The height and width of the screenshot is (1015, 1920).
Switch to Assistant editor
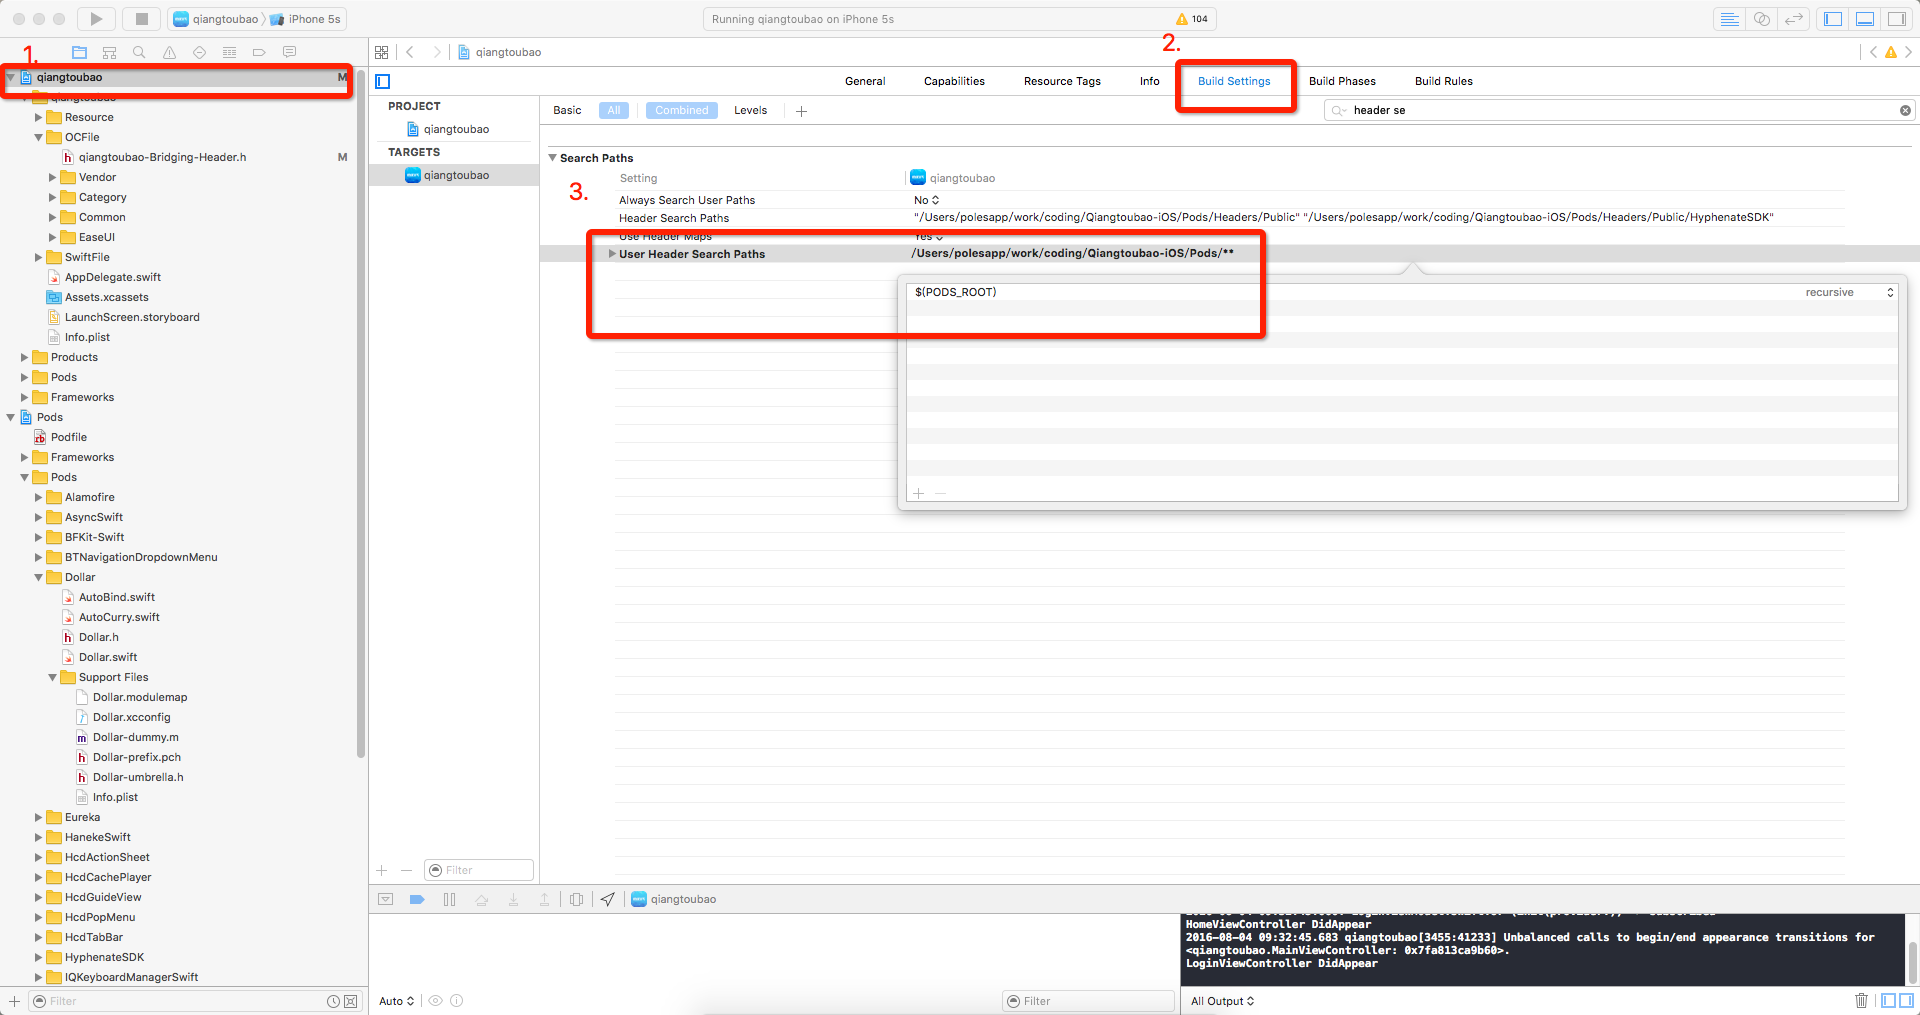tap(1762, 19)
